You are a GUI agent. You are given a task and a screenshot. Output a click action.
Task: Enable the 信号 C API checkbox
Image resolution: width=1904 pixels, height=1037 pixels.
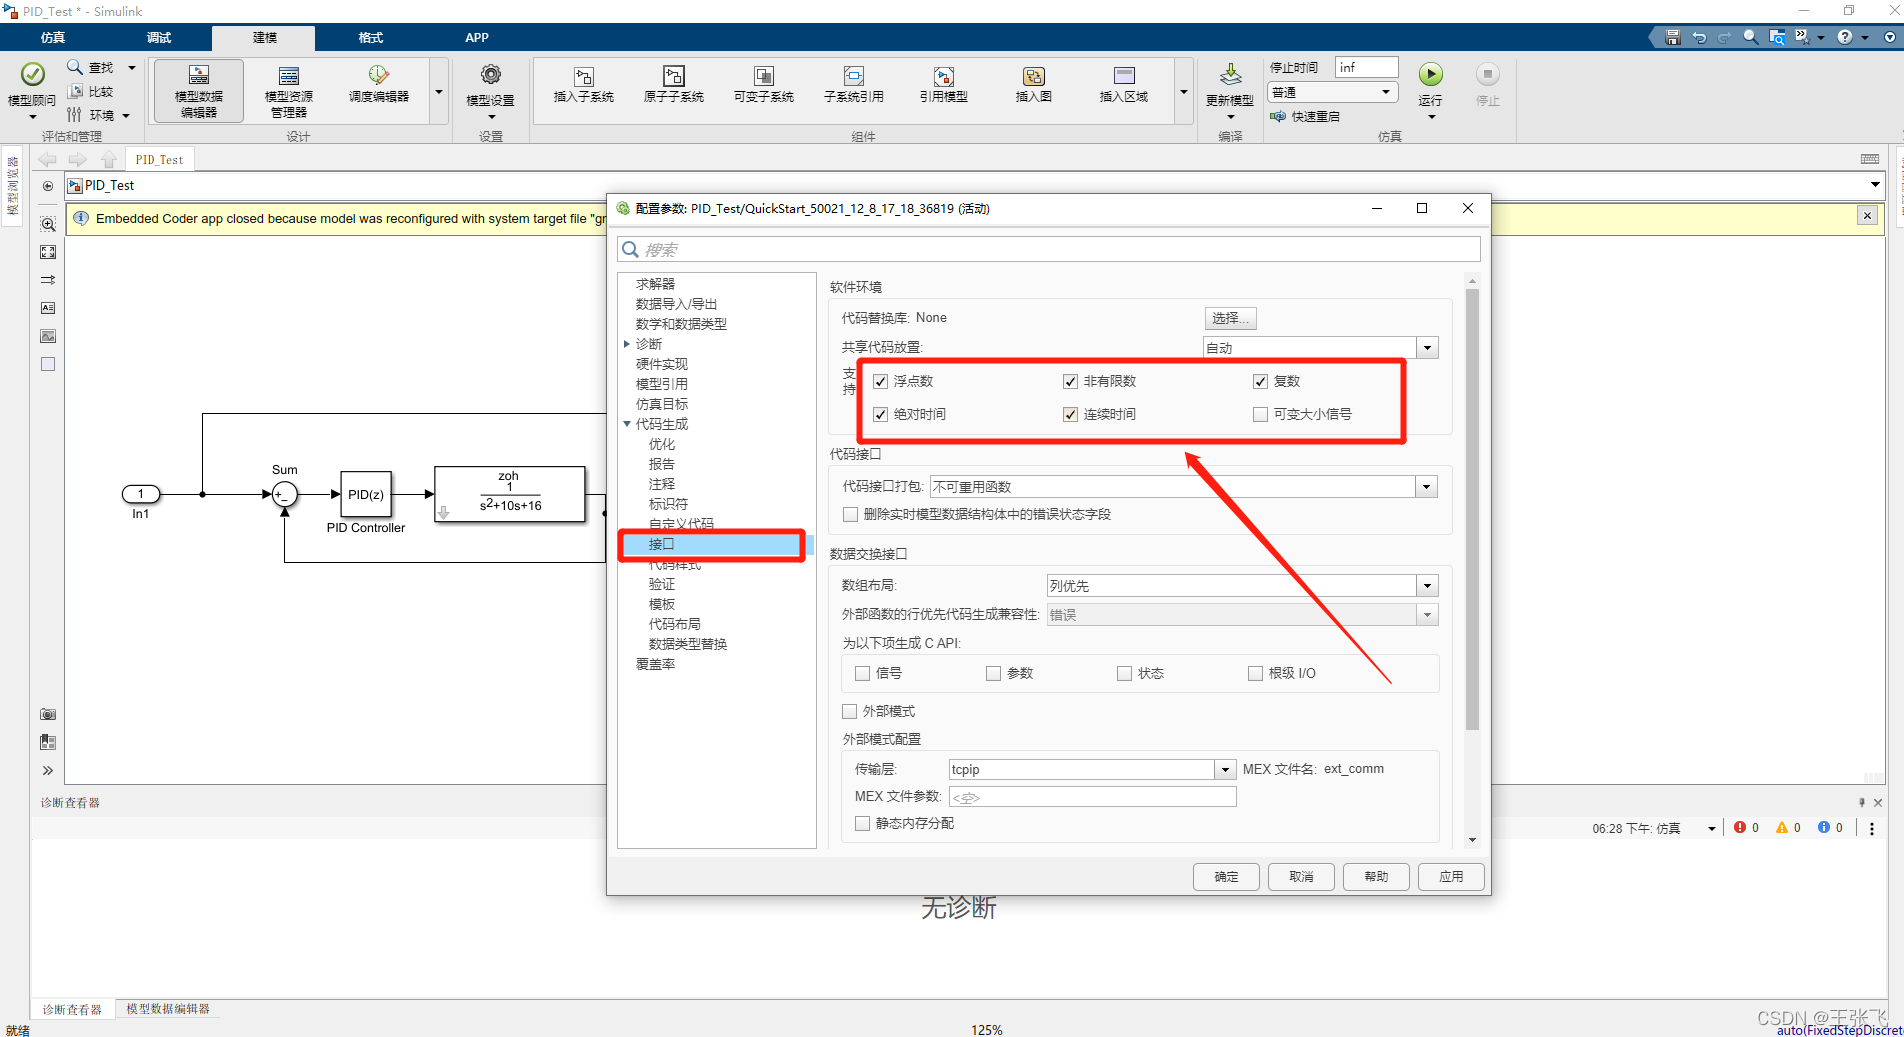(863, 673)
